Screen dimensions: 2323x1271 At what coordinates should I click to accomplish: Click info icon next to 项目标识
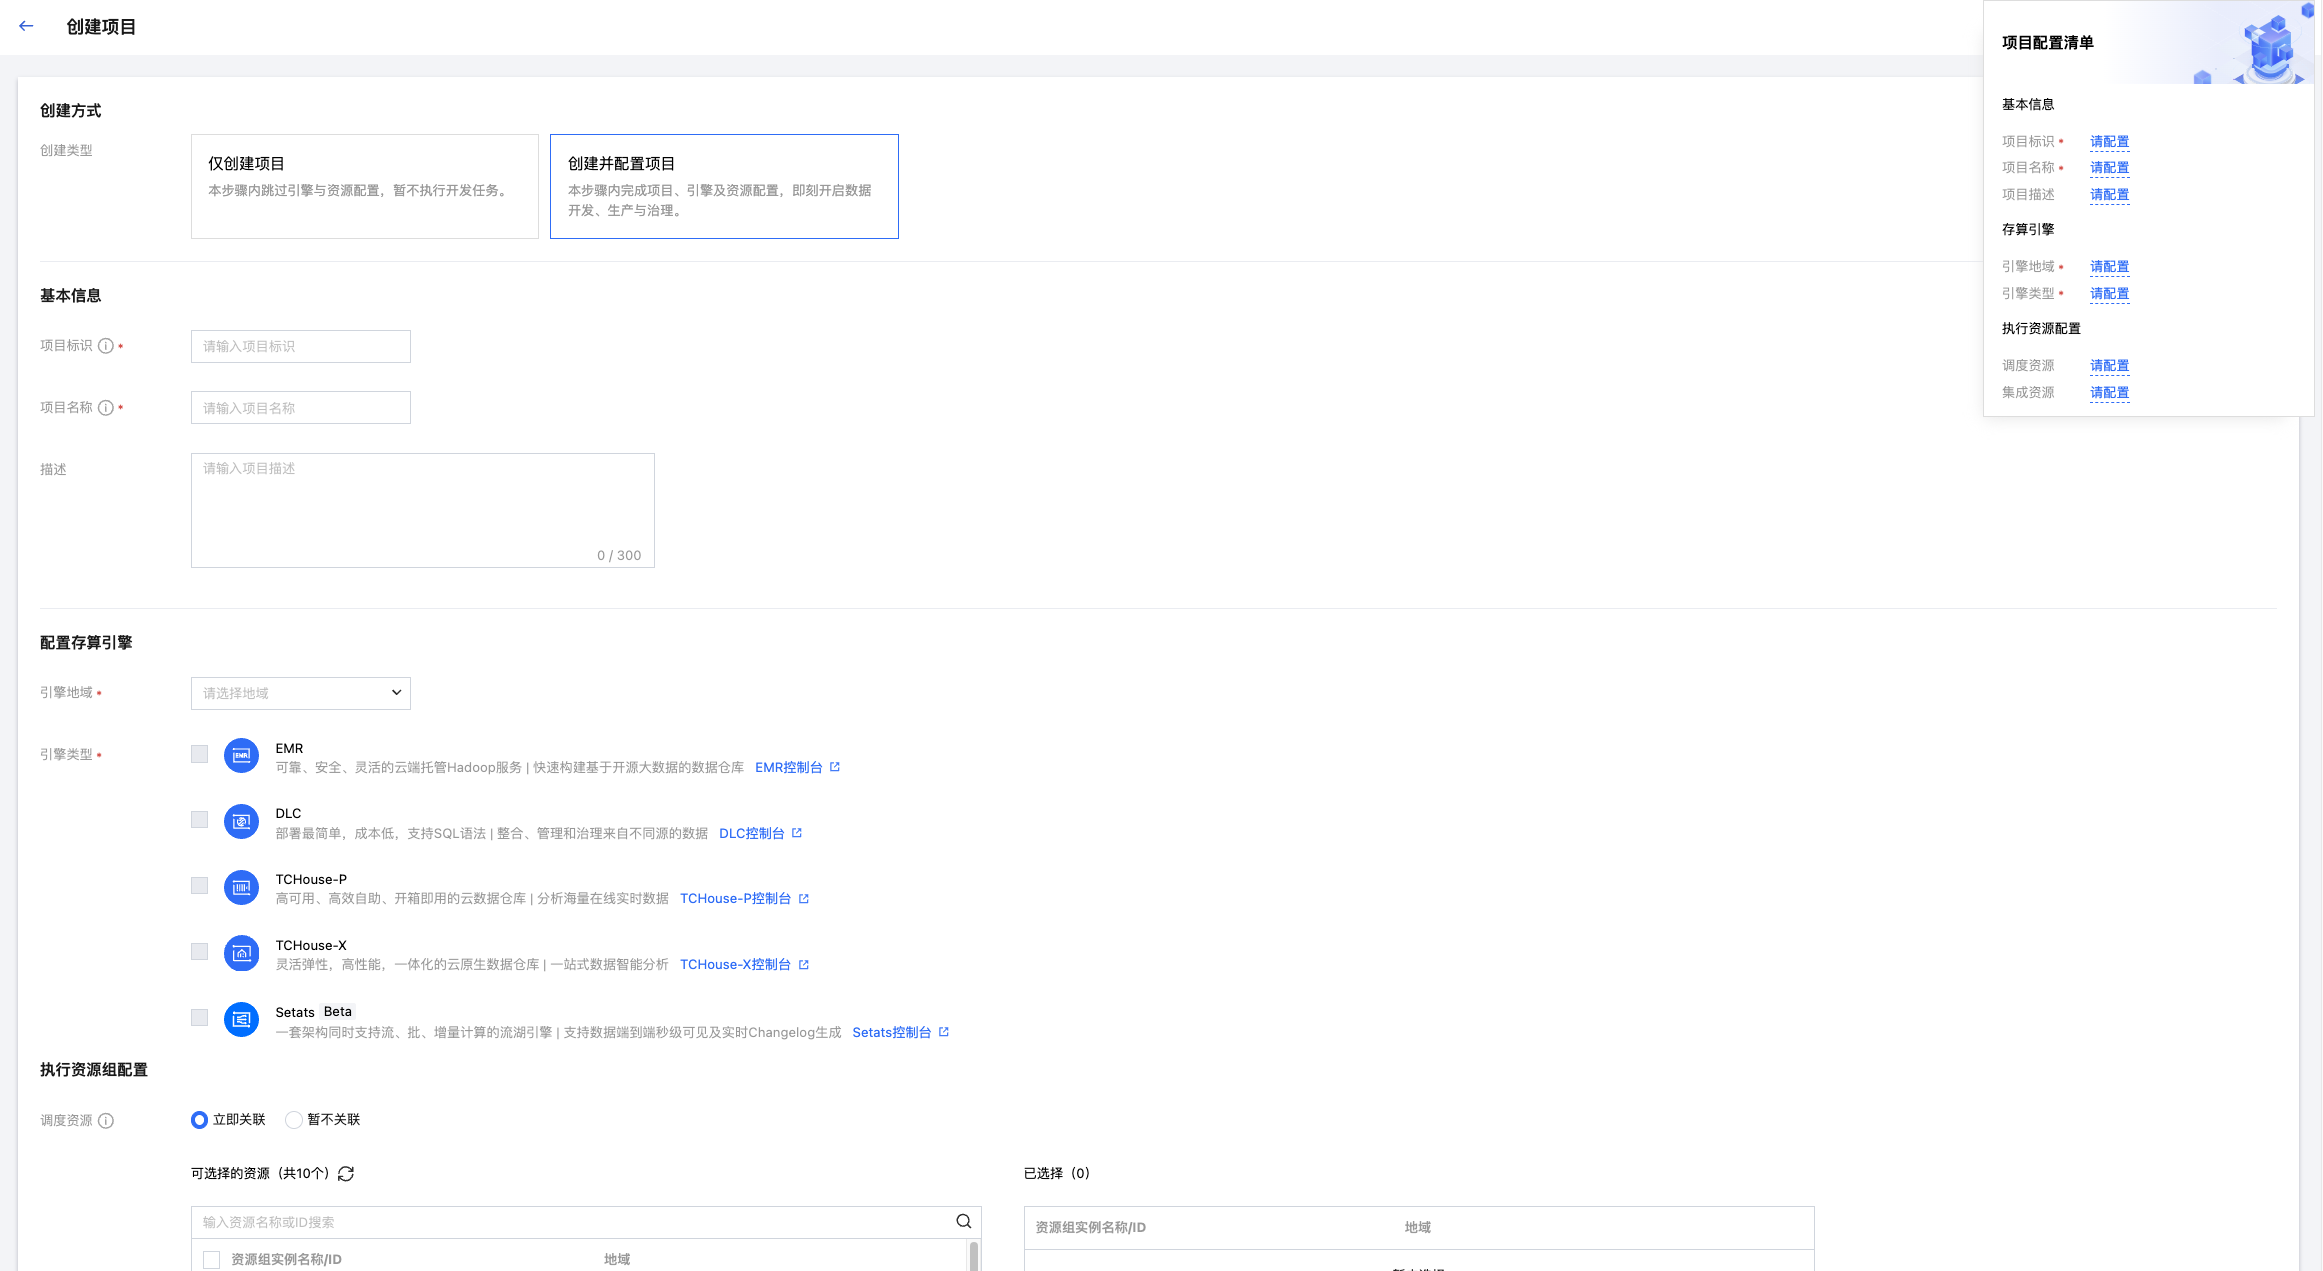[x=106, y=346]
